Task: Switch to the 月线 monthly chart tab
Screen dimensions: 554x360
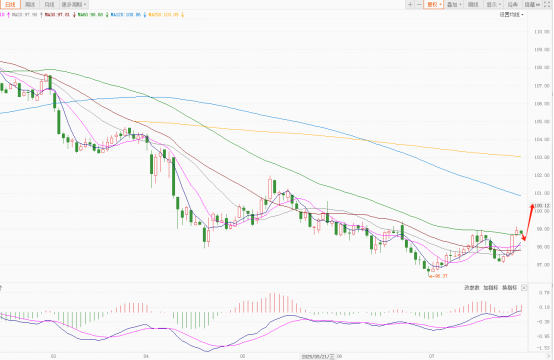Action: (49, 5)
